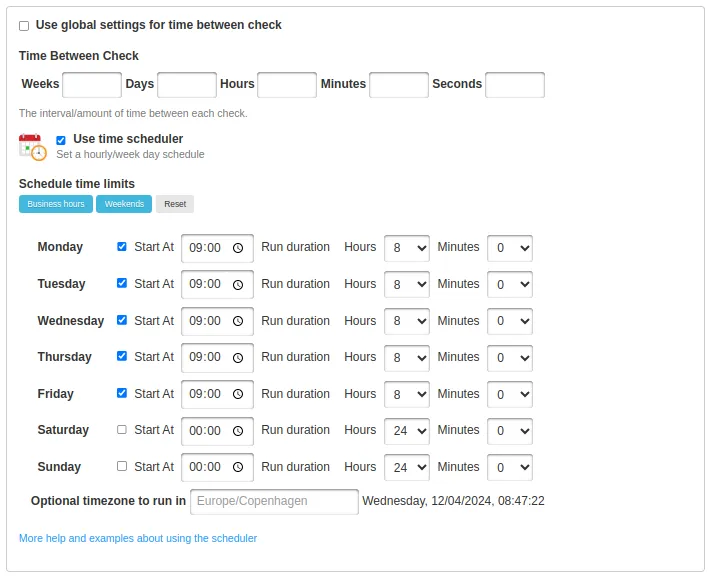
Task: Open Tuesday start time clock picker icon
Action: point(238,285)
